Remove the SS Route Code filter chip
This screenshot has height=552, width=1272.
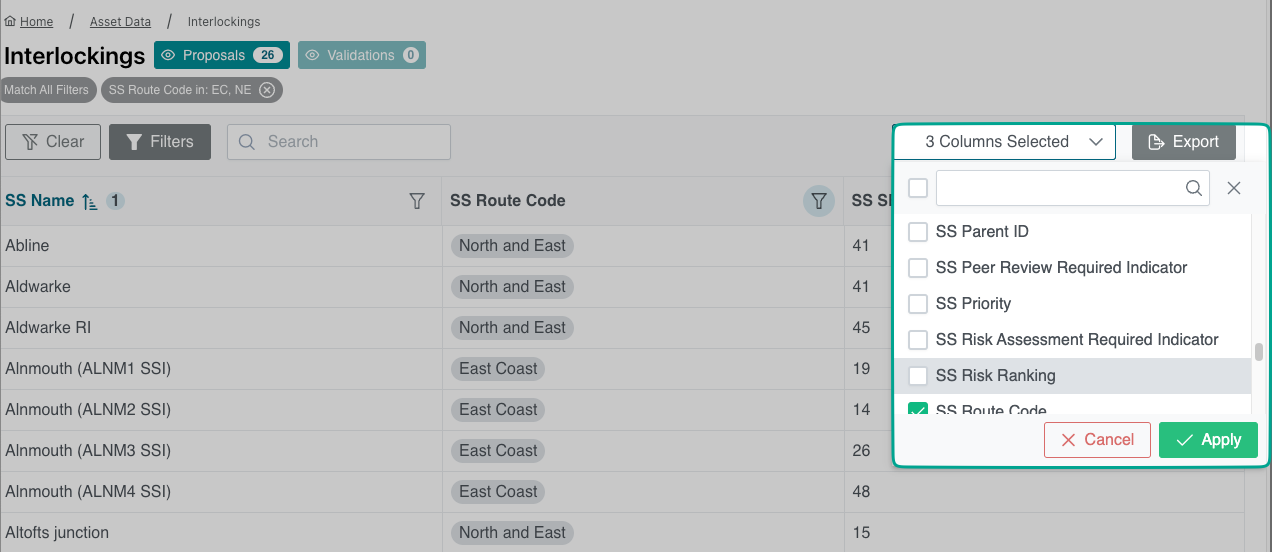(267, 90)
